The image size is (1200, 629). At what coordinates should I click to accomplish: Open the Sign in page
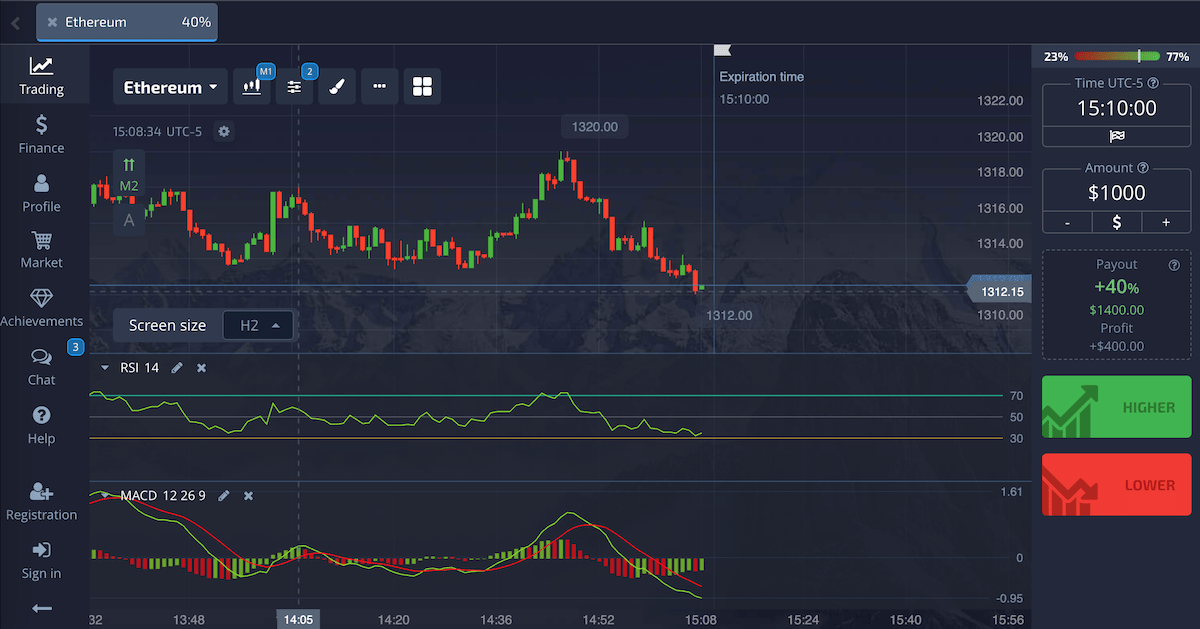click(x=41, y=561)
